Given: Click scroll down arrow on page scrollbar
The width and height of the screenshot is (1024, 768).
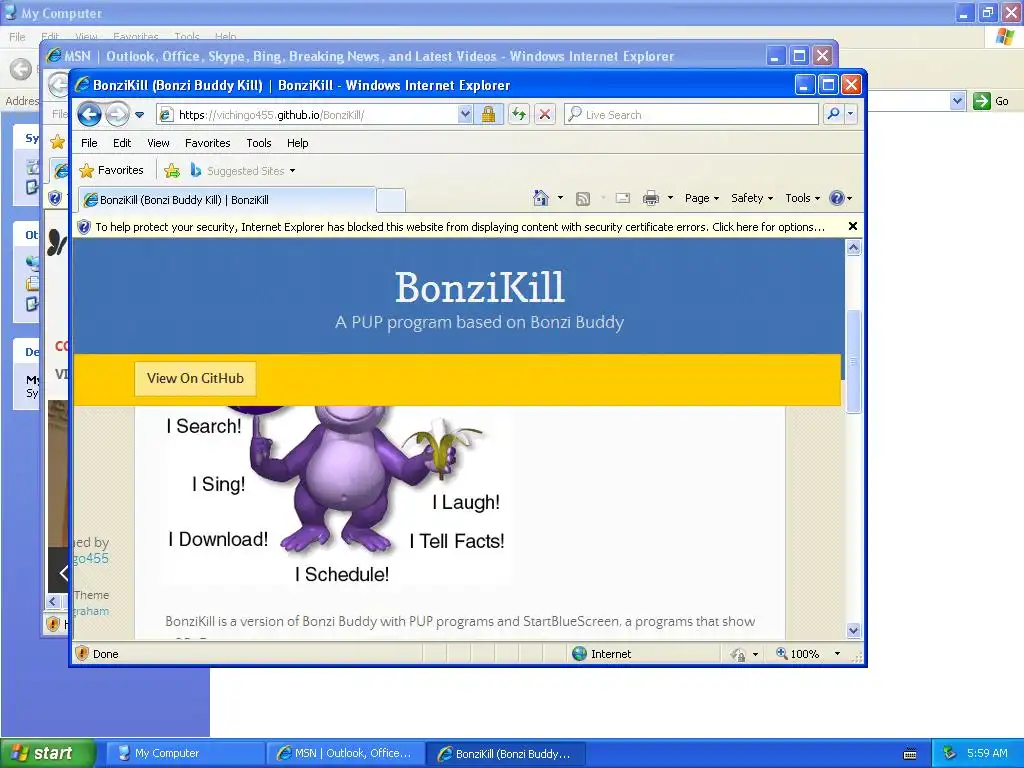Looking at the screenshot, I should coord(853,630).
